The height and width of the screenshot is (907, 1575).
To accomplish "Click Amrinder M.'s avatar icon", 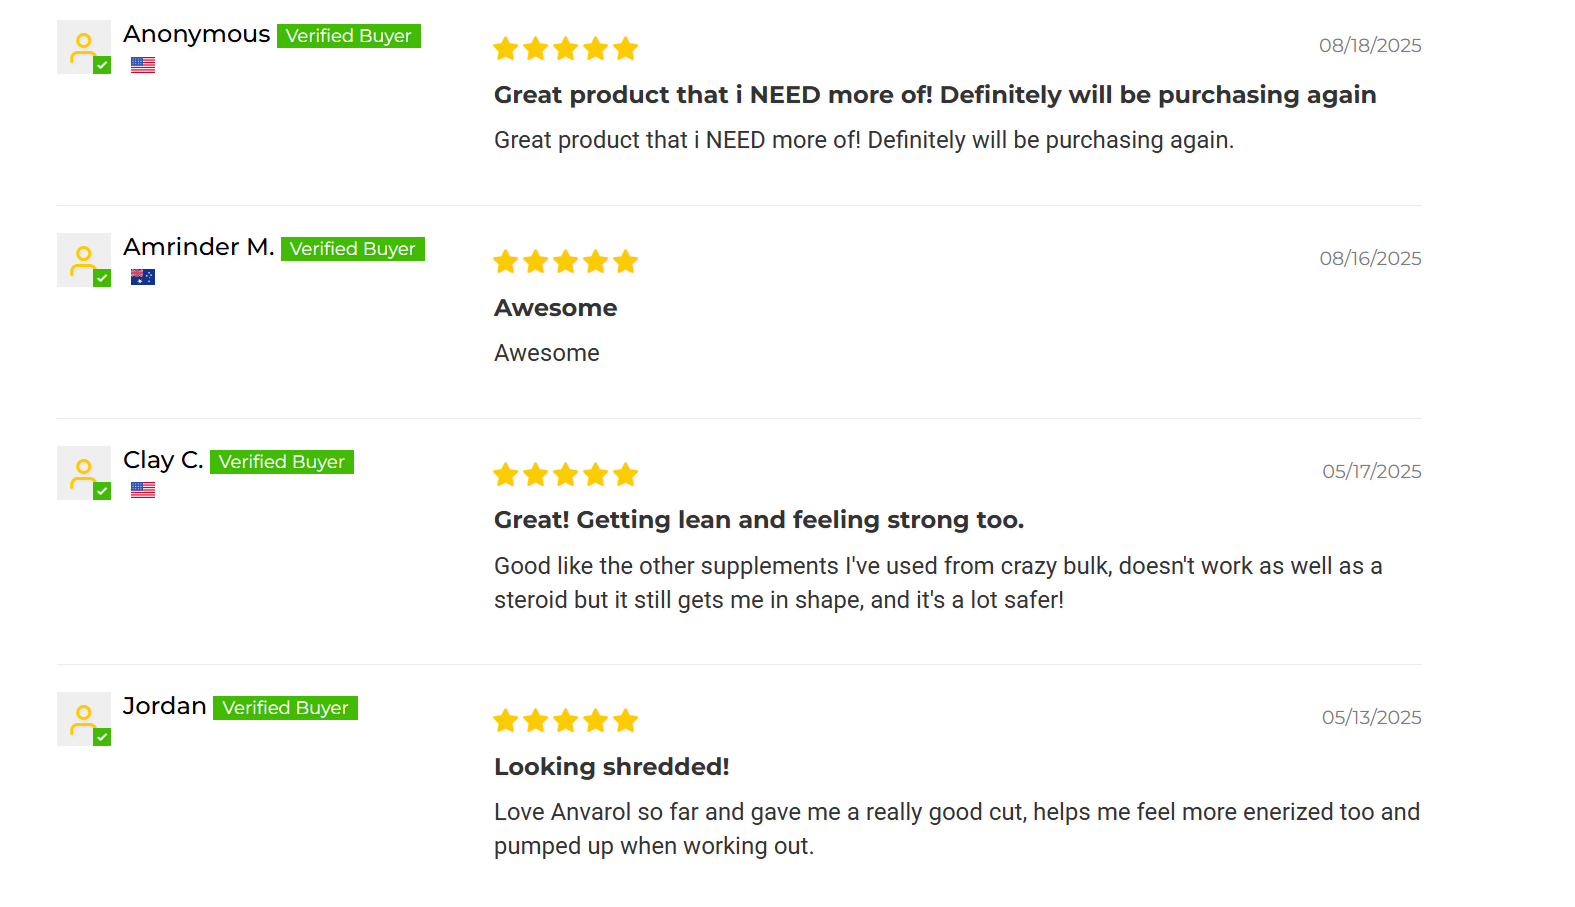I will pos(84,260).
